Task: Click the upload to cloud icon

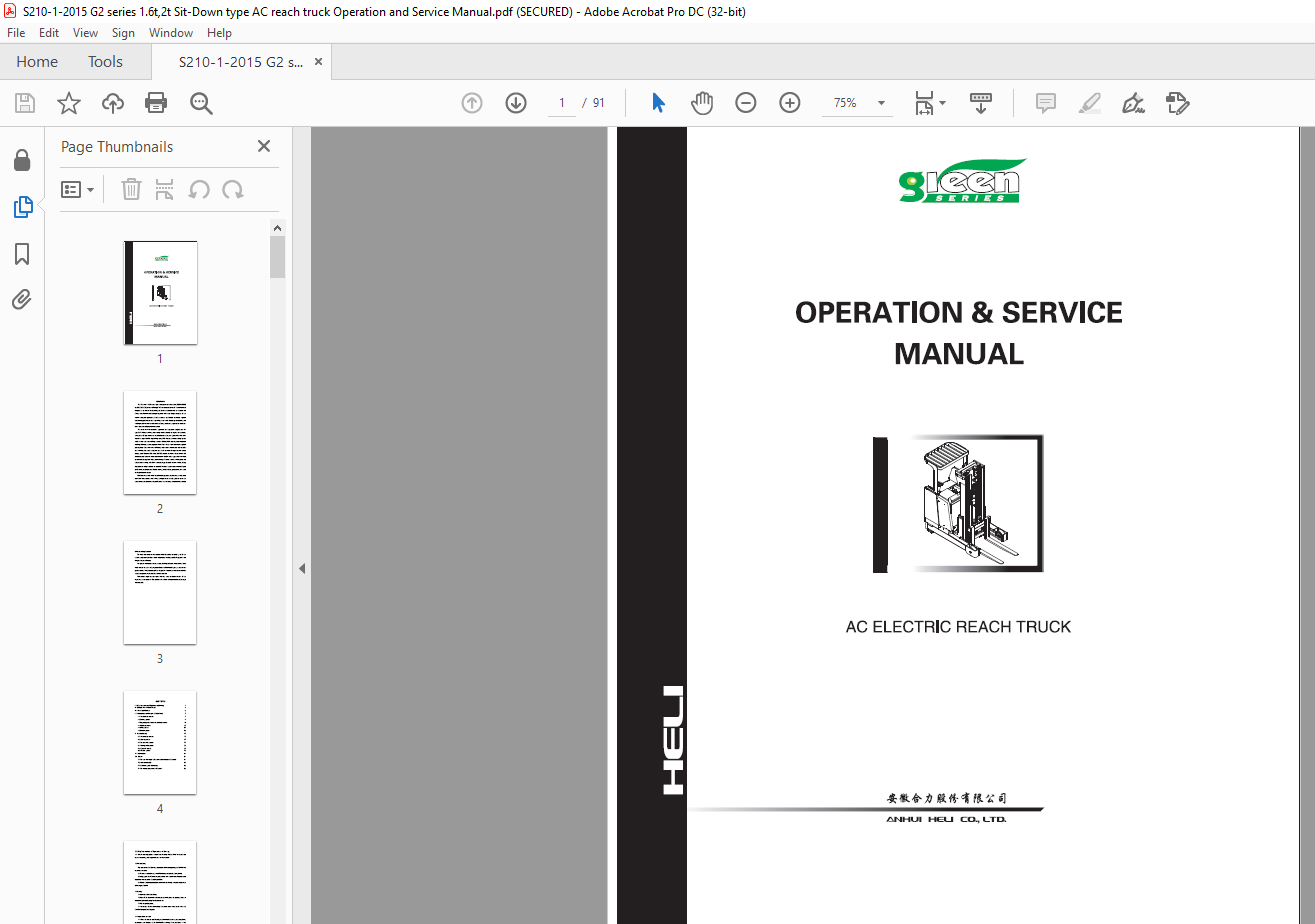Action: click(x=113, y=103)
